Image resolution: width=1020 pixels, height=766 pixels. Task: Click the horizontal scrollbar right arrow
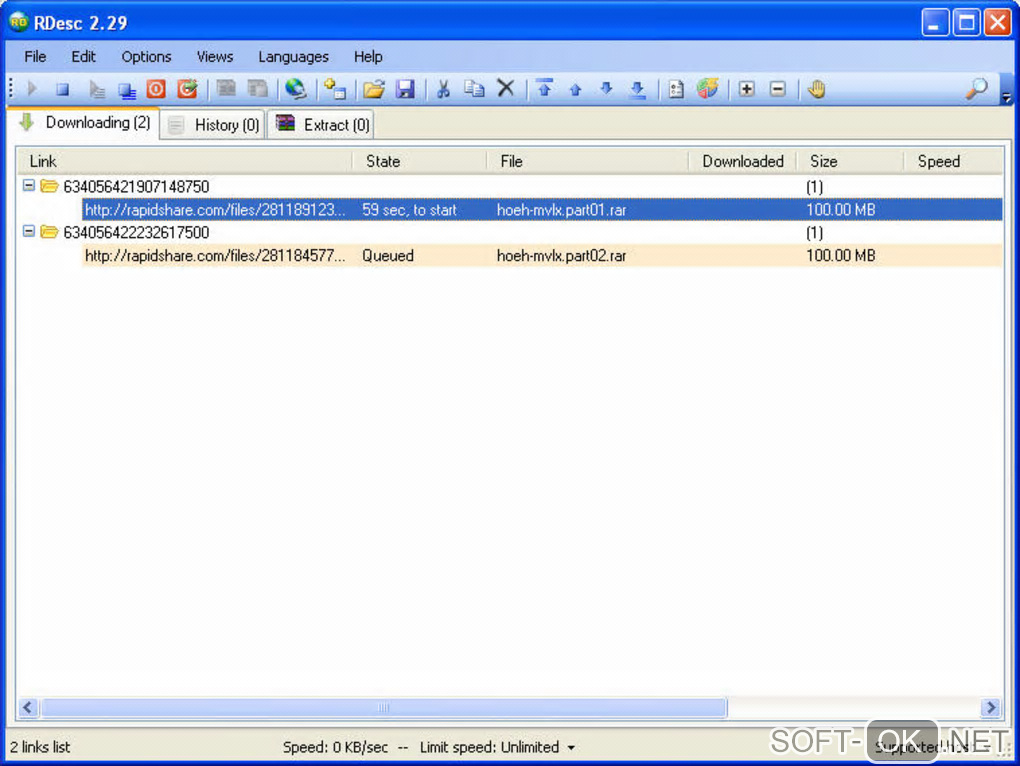pyautogui.click(x=991, y=707)
